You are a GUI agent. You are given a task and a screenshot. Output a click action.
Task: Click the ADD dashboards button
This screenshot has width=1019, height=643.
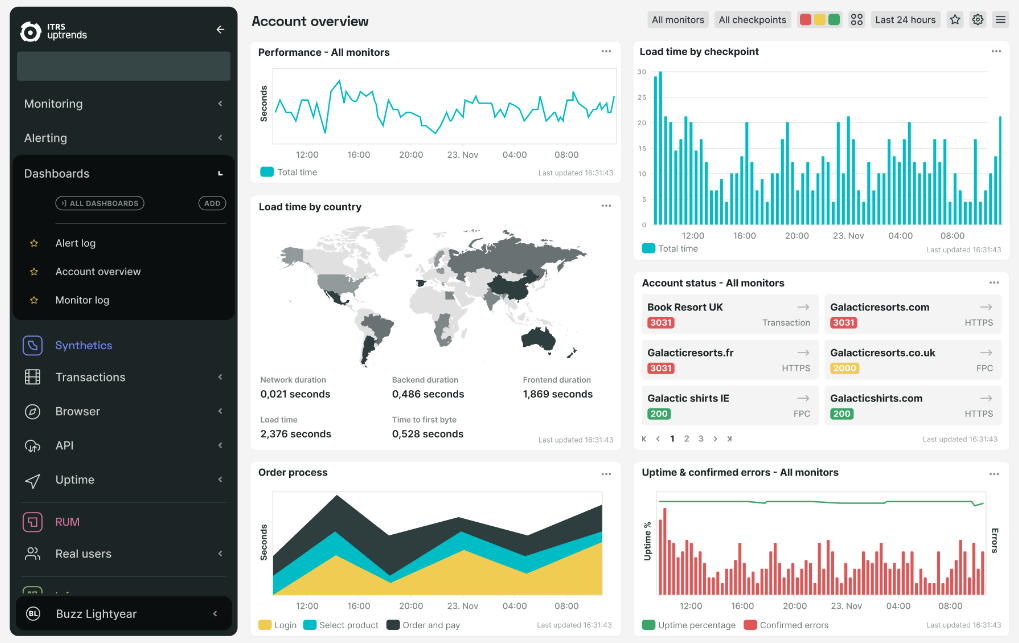(211, 203)
